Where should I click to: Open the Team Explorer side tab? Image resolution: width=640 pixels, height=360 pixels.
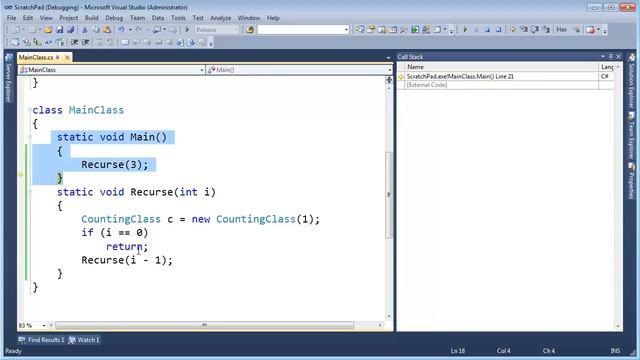tap(632, 136)
